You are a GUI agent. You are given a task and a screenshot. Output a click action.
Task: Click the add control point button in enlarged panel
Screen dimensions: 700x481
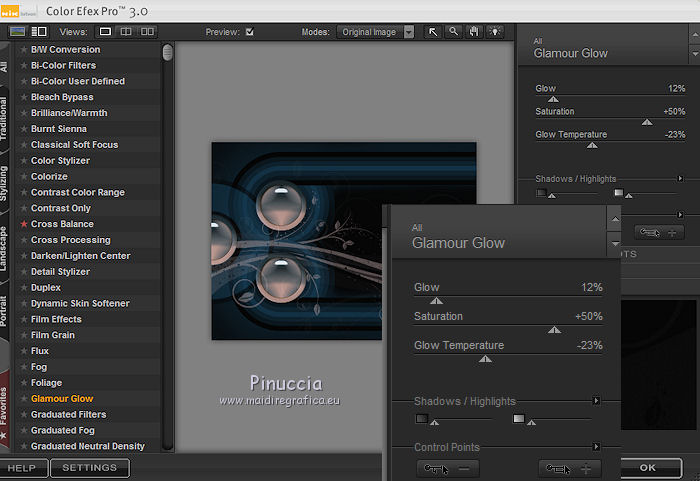570,469
